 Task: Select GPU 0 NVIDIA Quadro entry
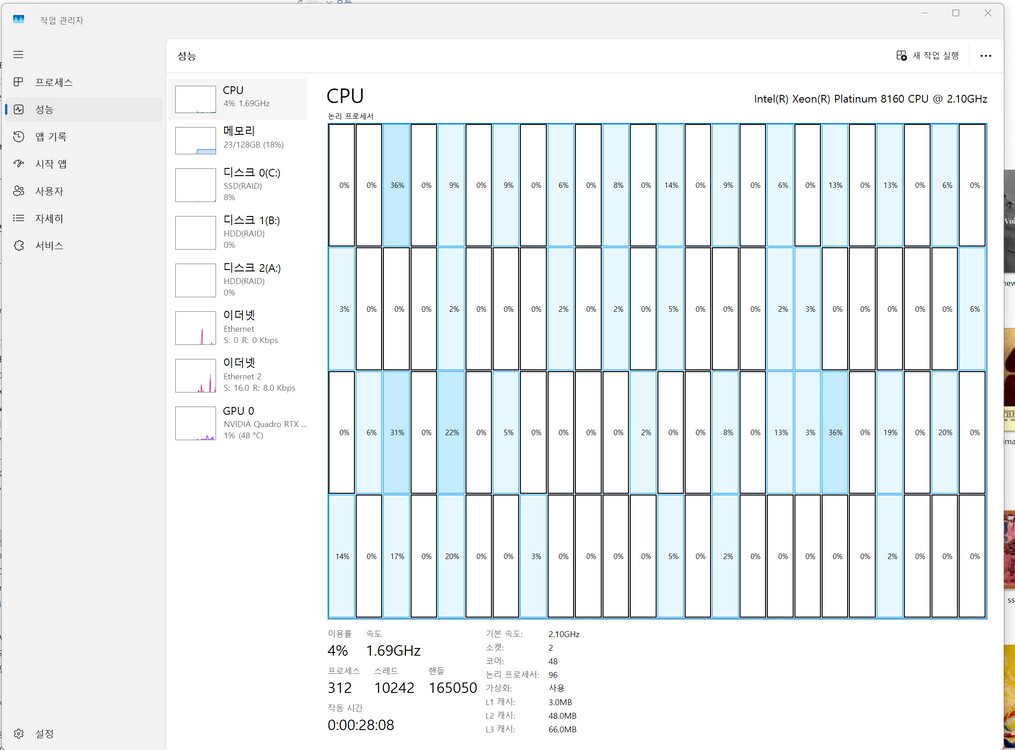click(238, 423)
